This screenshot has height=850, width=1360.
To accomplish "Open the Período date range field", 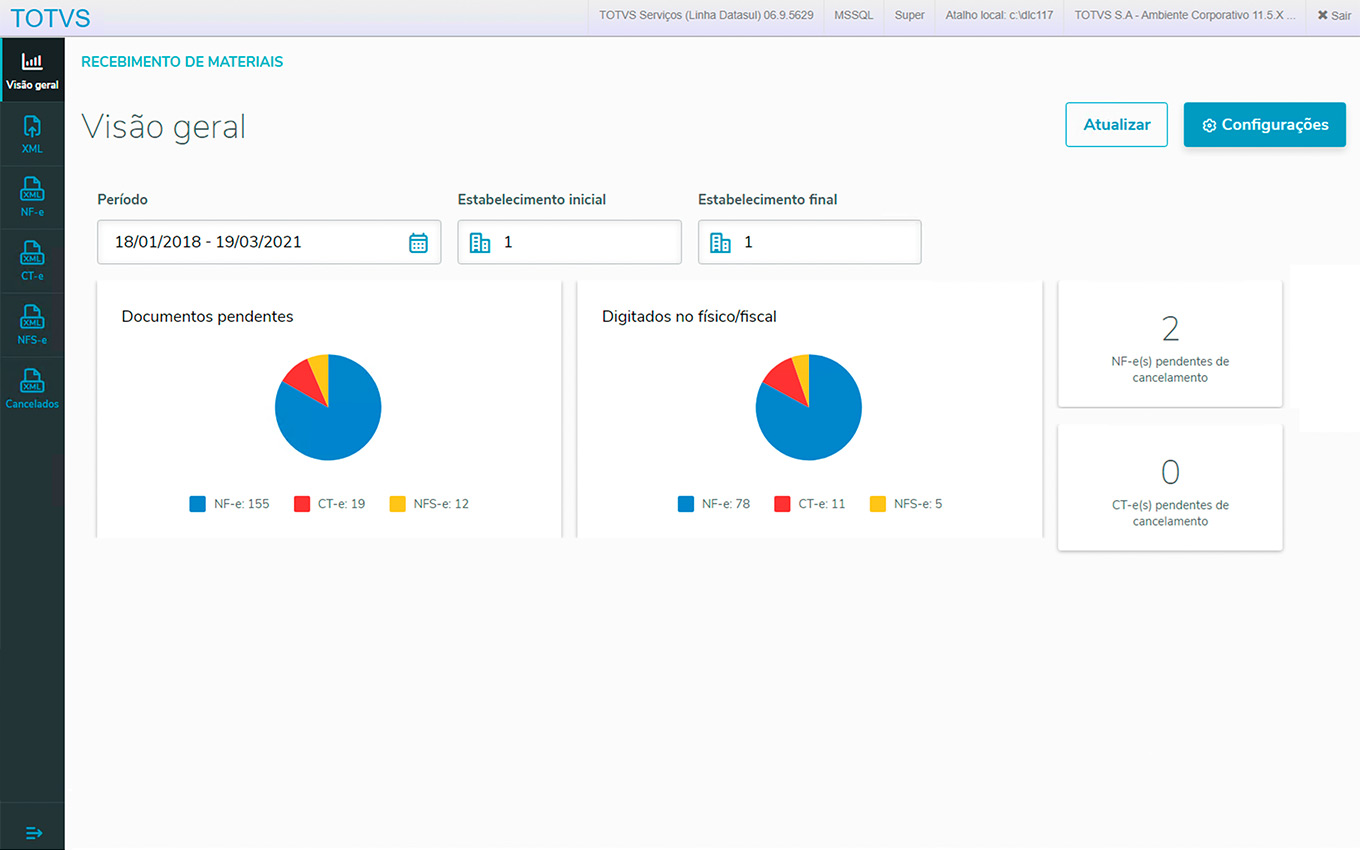I will pos(255,242).
